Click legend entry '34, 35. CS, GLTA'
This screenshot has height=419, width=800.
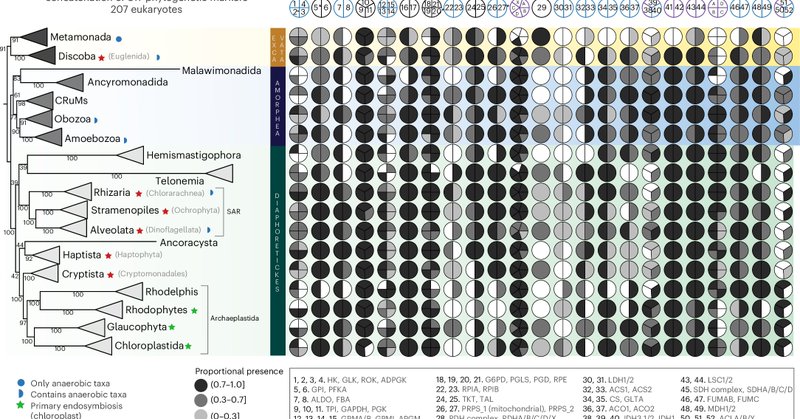(x=613, y=399)
